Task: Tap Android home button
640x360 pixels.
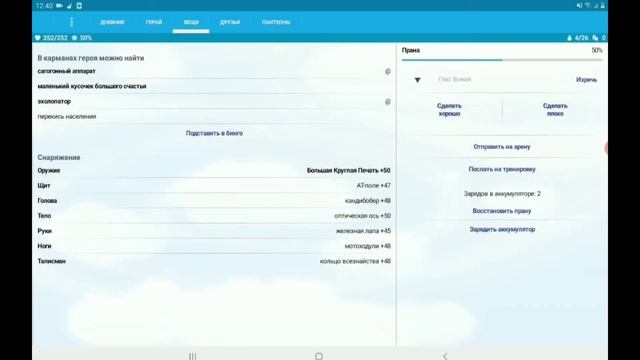Action: [319, 356]
